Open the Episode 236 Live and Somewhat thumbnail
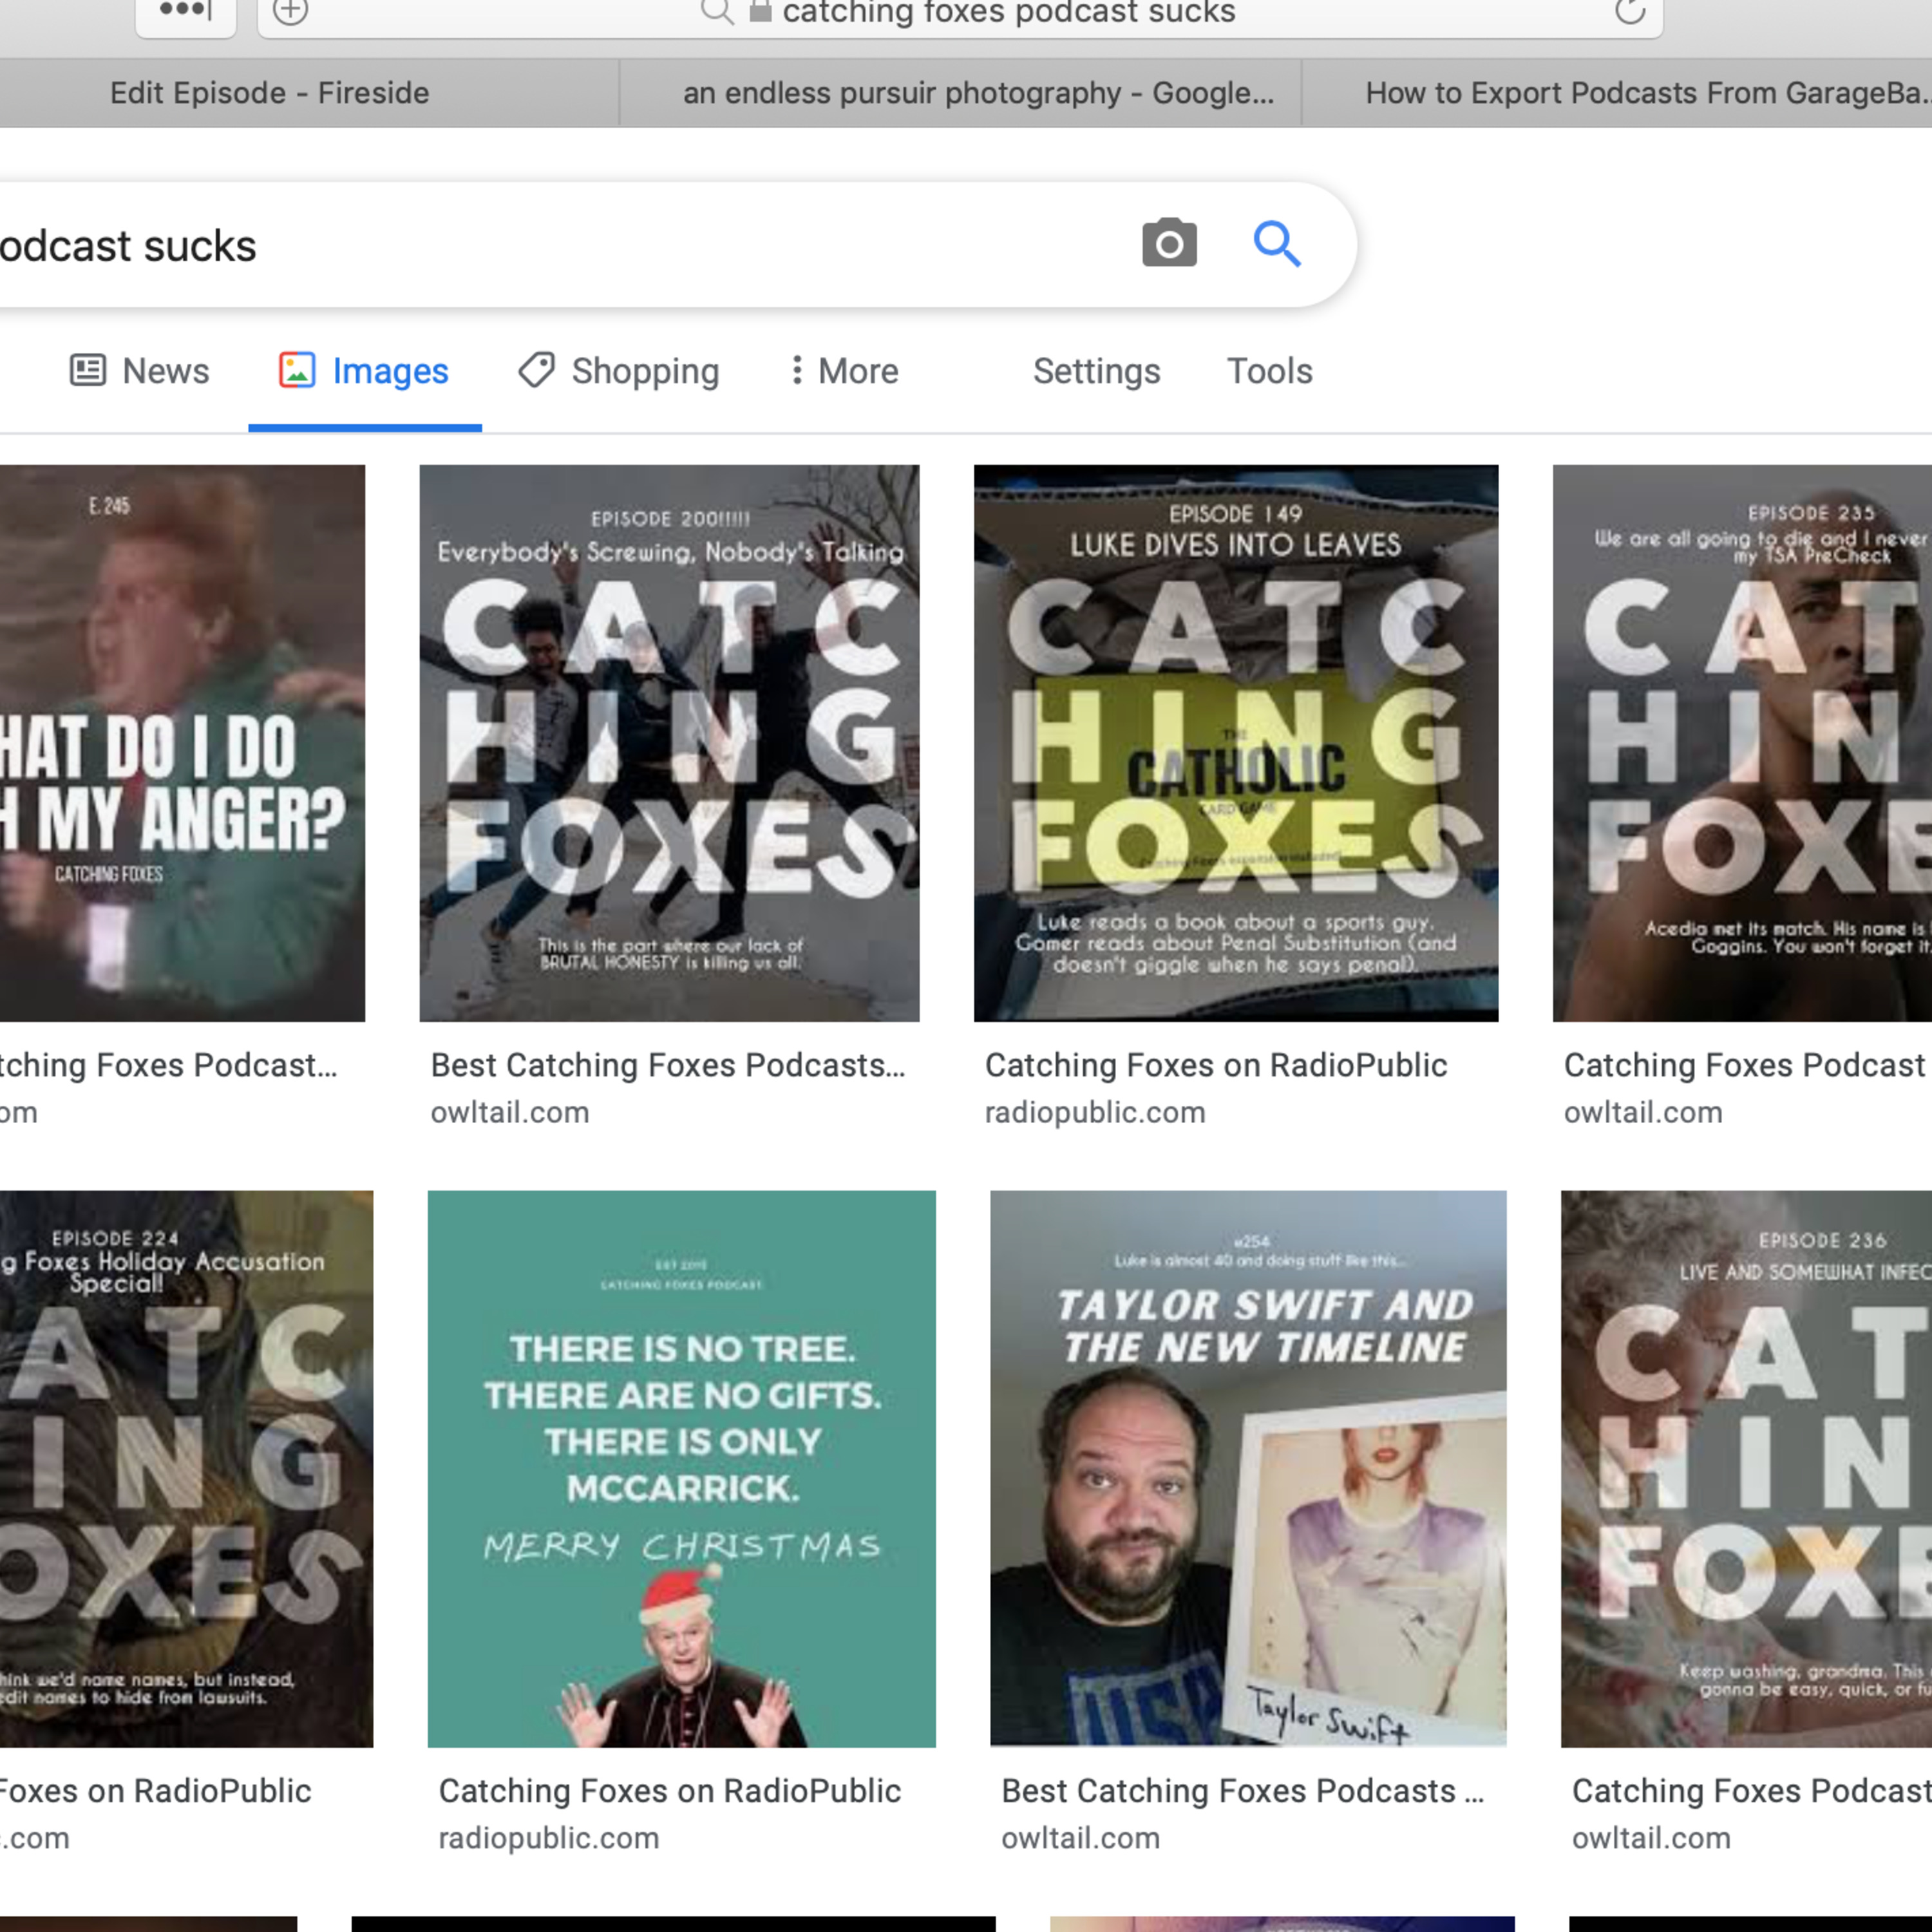This screenshot has width=1932, height=1932. point(1746,1469)
